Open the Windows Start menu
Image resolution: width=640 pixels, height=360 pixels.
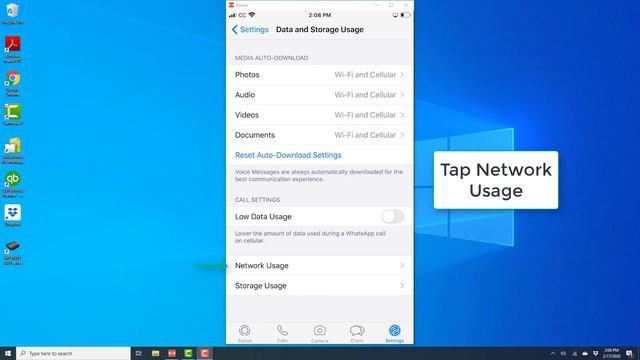pyautogui.click(x=8, y=353)
